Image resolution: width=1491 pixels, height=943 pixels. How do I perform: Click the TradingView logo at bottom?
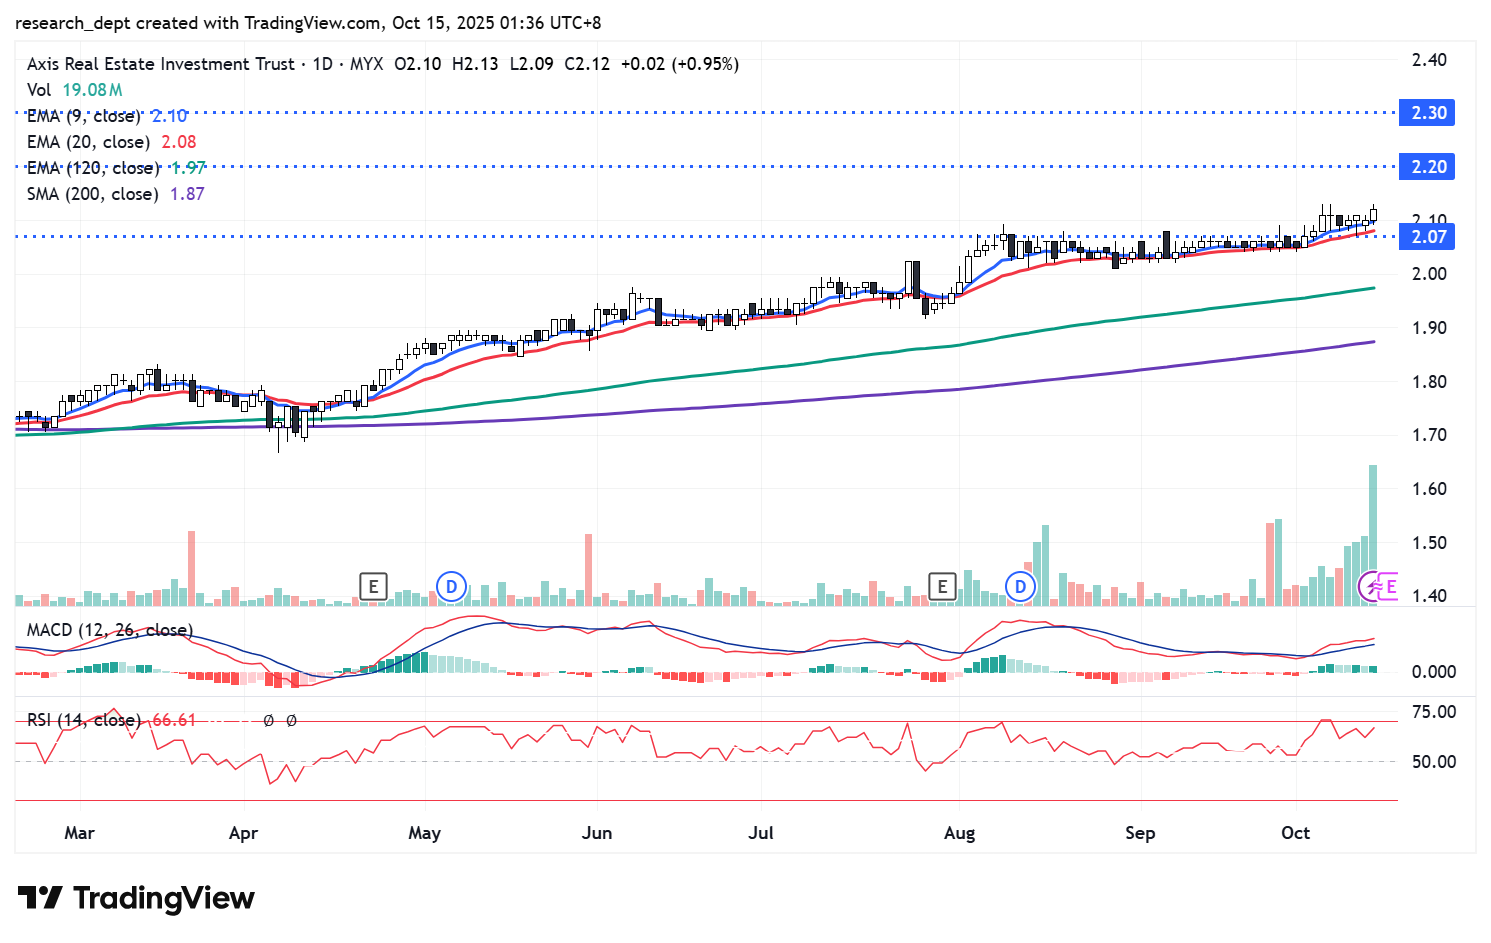pyautogui.click(x=137, y=898)
